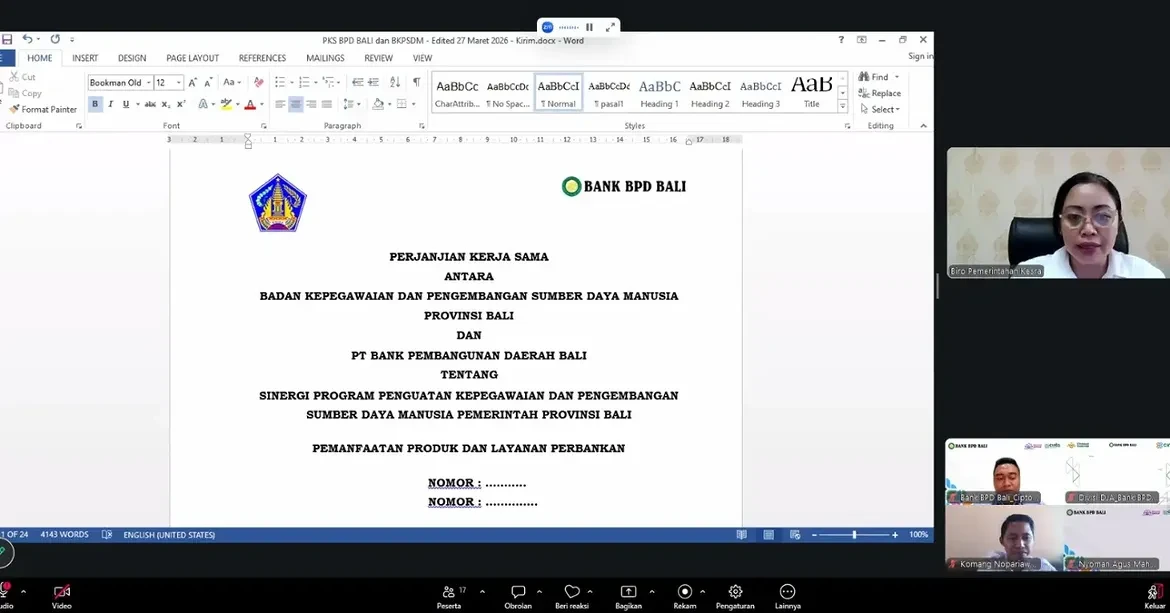Switch to the INSERT ribbon tab
Screen dimensions: 1170x613
[85, 58]
